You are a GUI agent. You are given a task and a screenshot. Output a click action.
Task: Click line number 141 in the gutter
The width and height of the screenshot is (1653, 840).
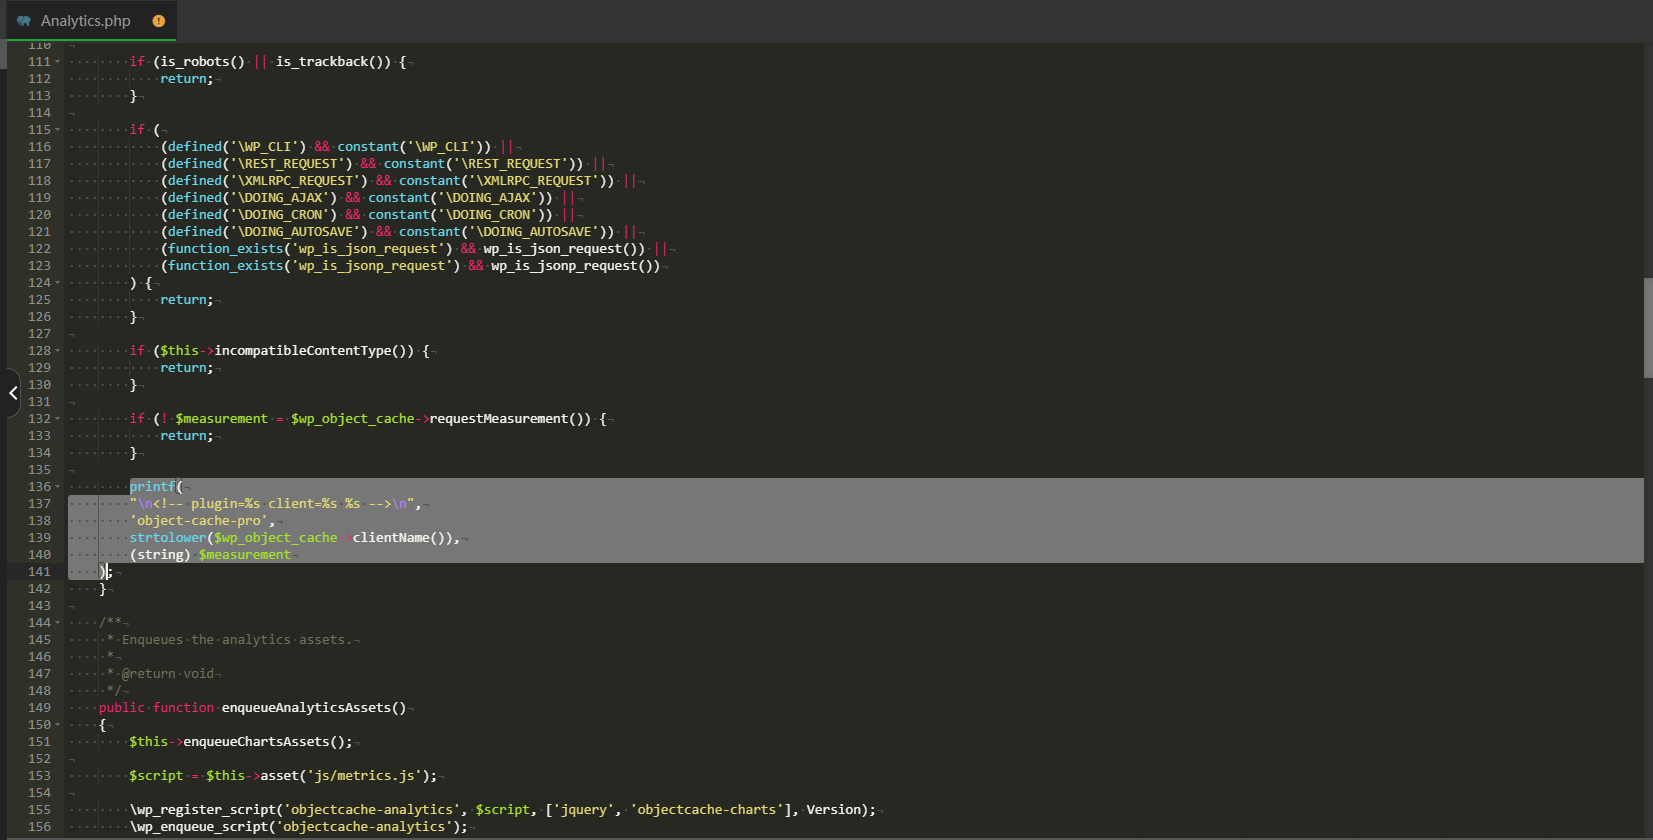pyautogui.click(x=39, y=572)
